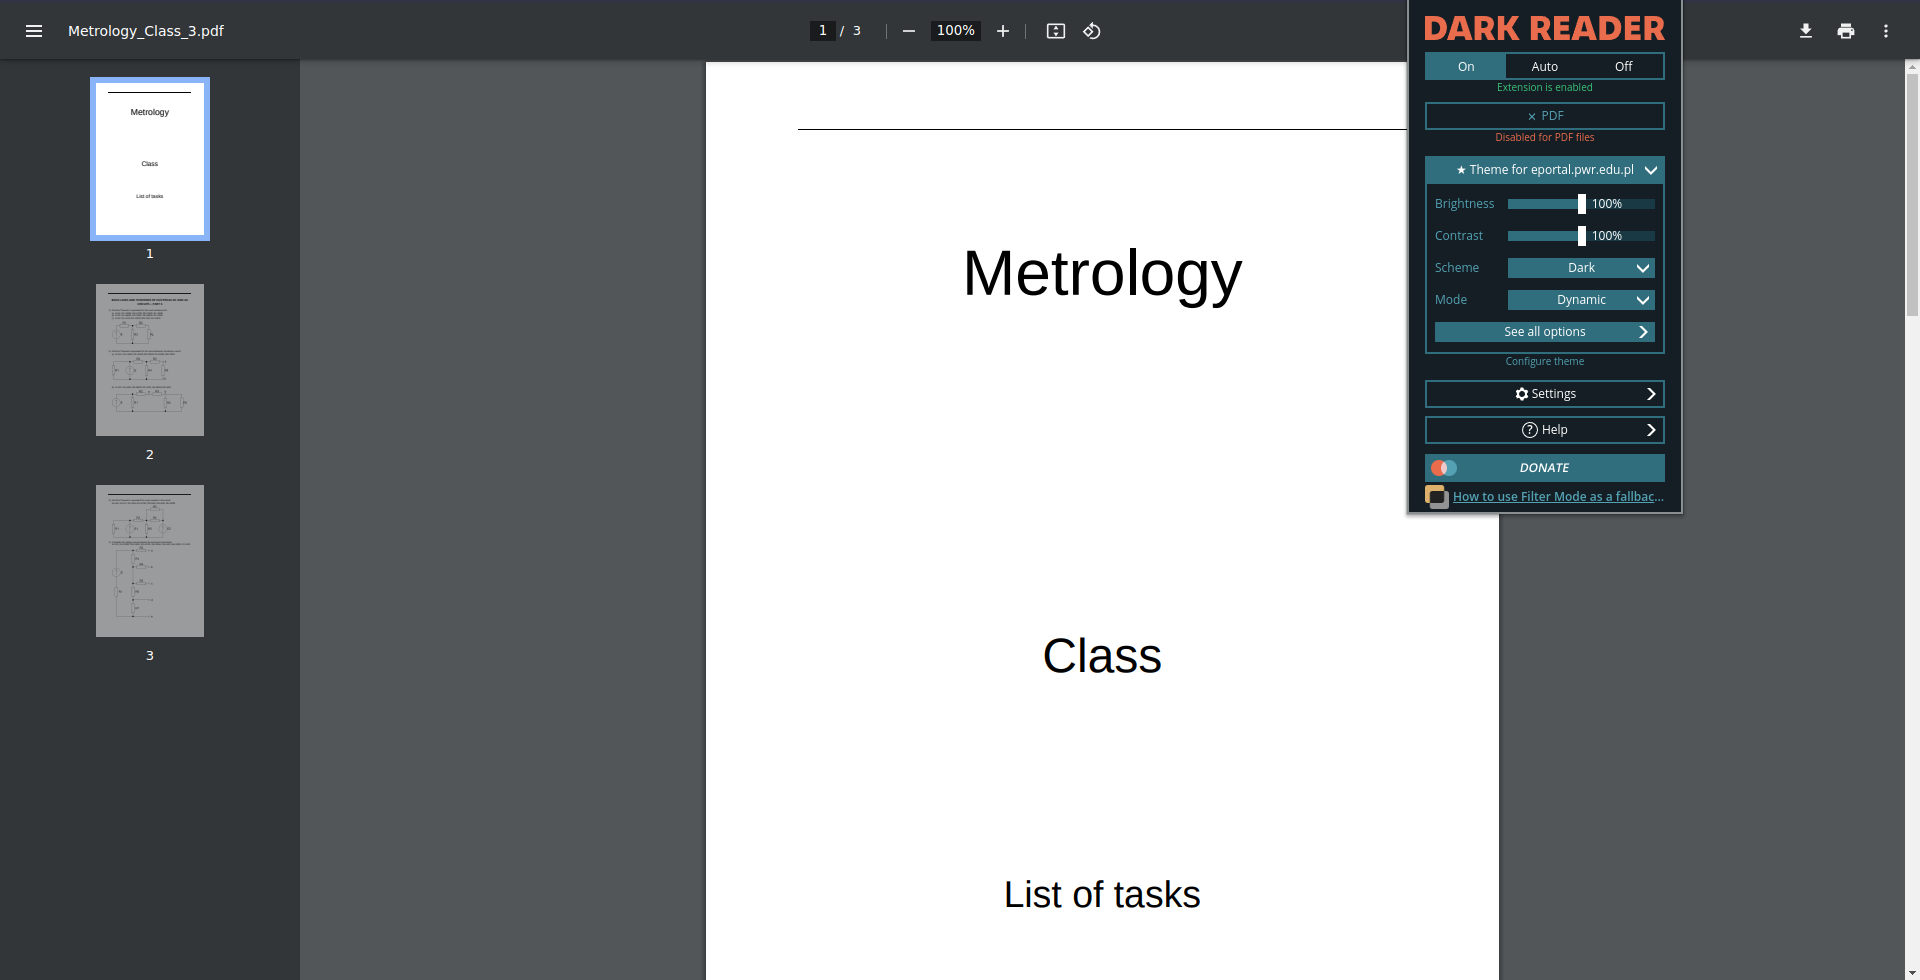Click the fit to page icon
Image resolution: width=1920 pixels, height=980 pixels.
(1056, 31)
